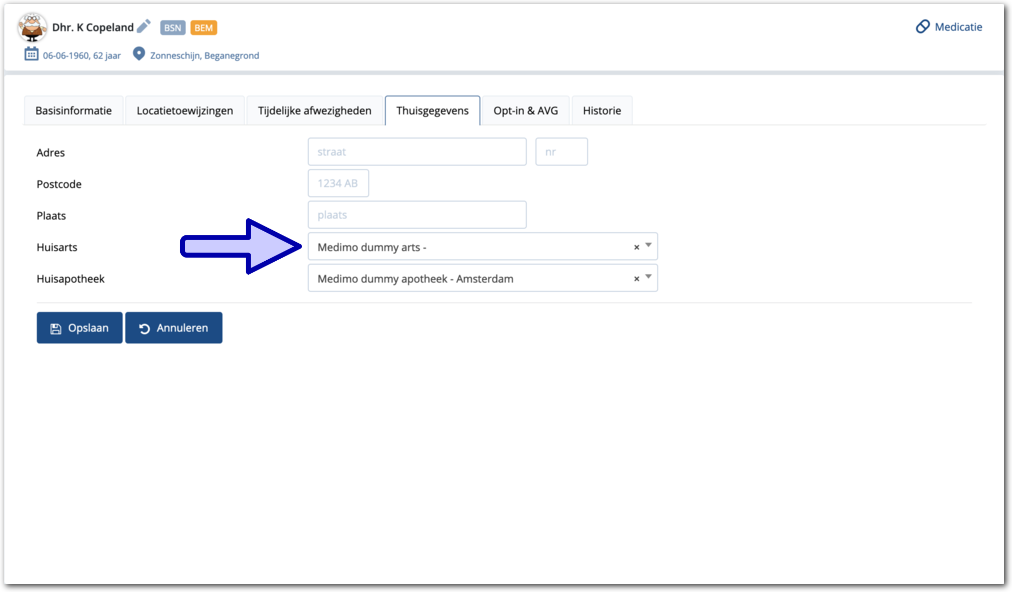Expand the Huisarts dropdown arrow

(x=648, y=246)
